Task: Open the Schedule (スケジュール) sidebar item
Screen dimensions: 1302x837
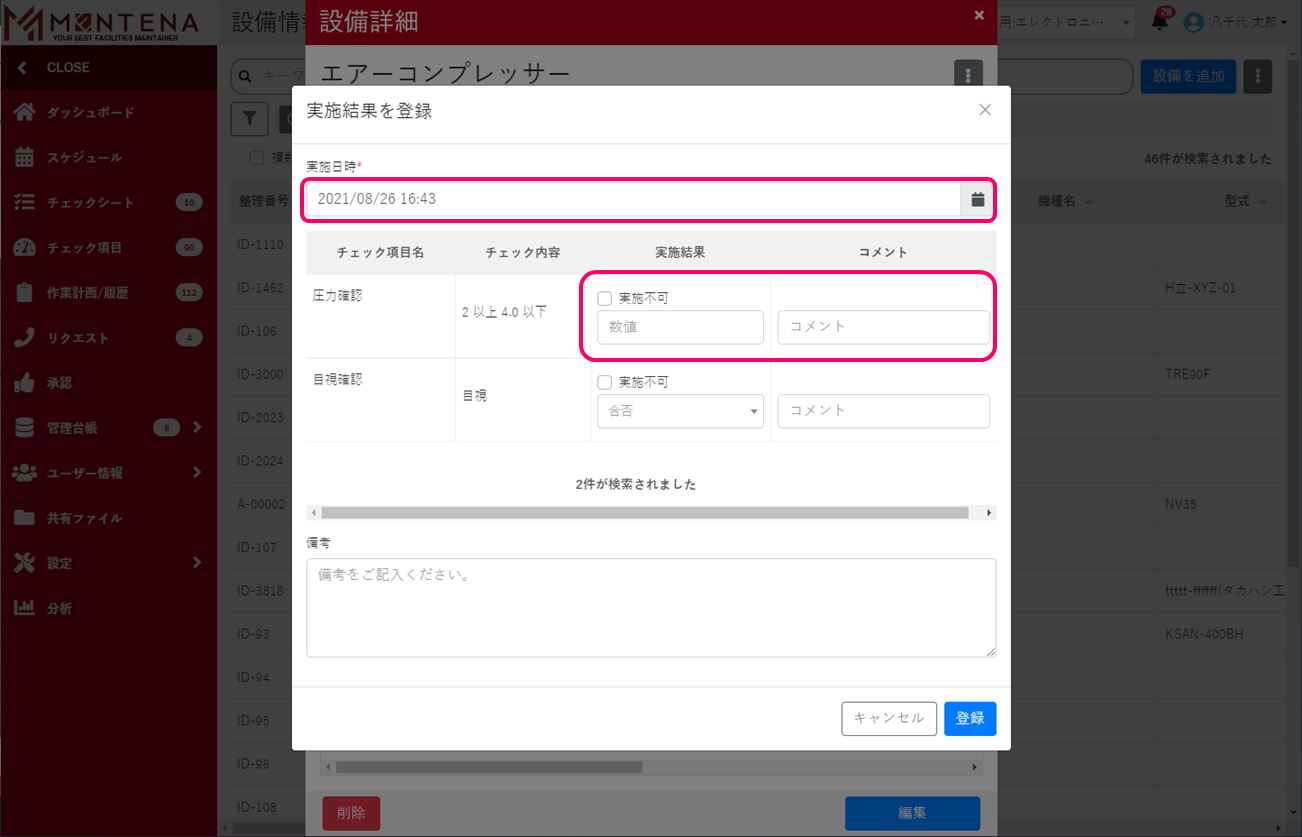Action: (84, 158)
